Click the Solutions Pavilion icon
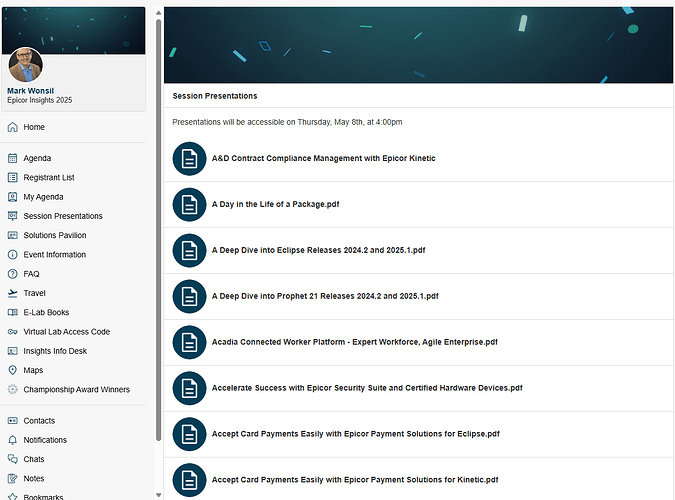This screenshot has height=500, width=675. 12,235
